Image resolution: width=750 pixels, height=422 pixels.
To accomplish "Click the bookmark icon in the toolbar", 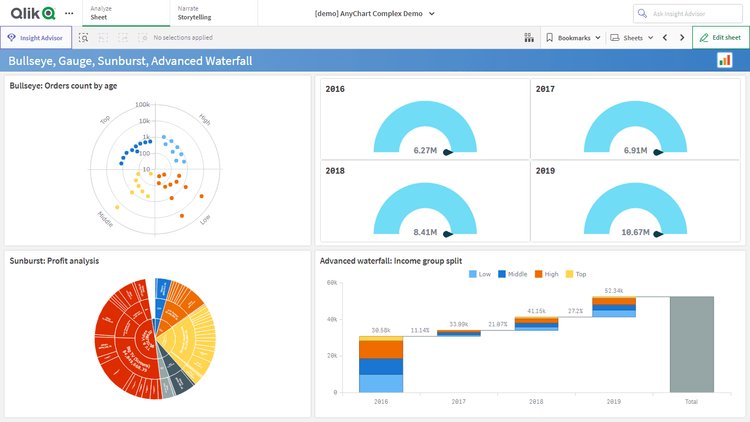I will pyautogui.click(x=549, y=37).
